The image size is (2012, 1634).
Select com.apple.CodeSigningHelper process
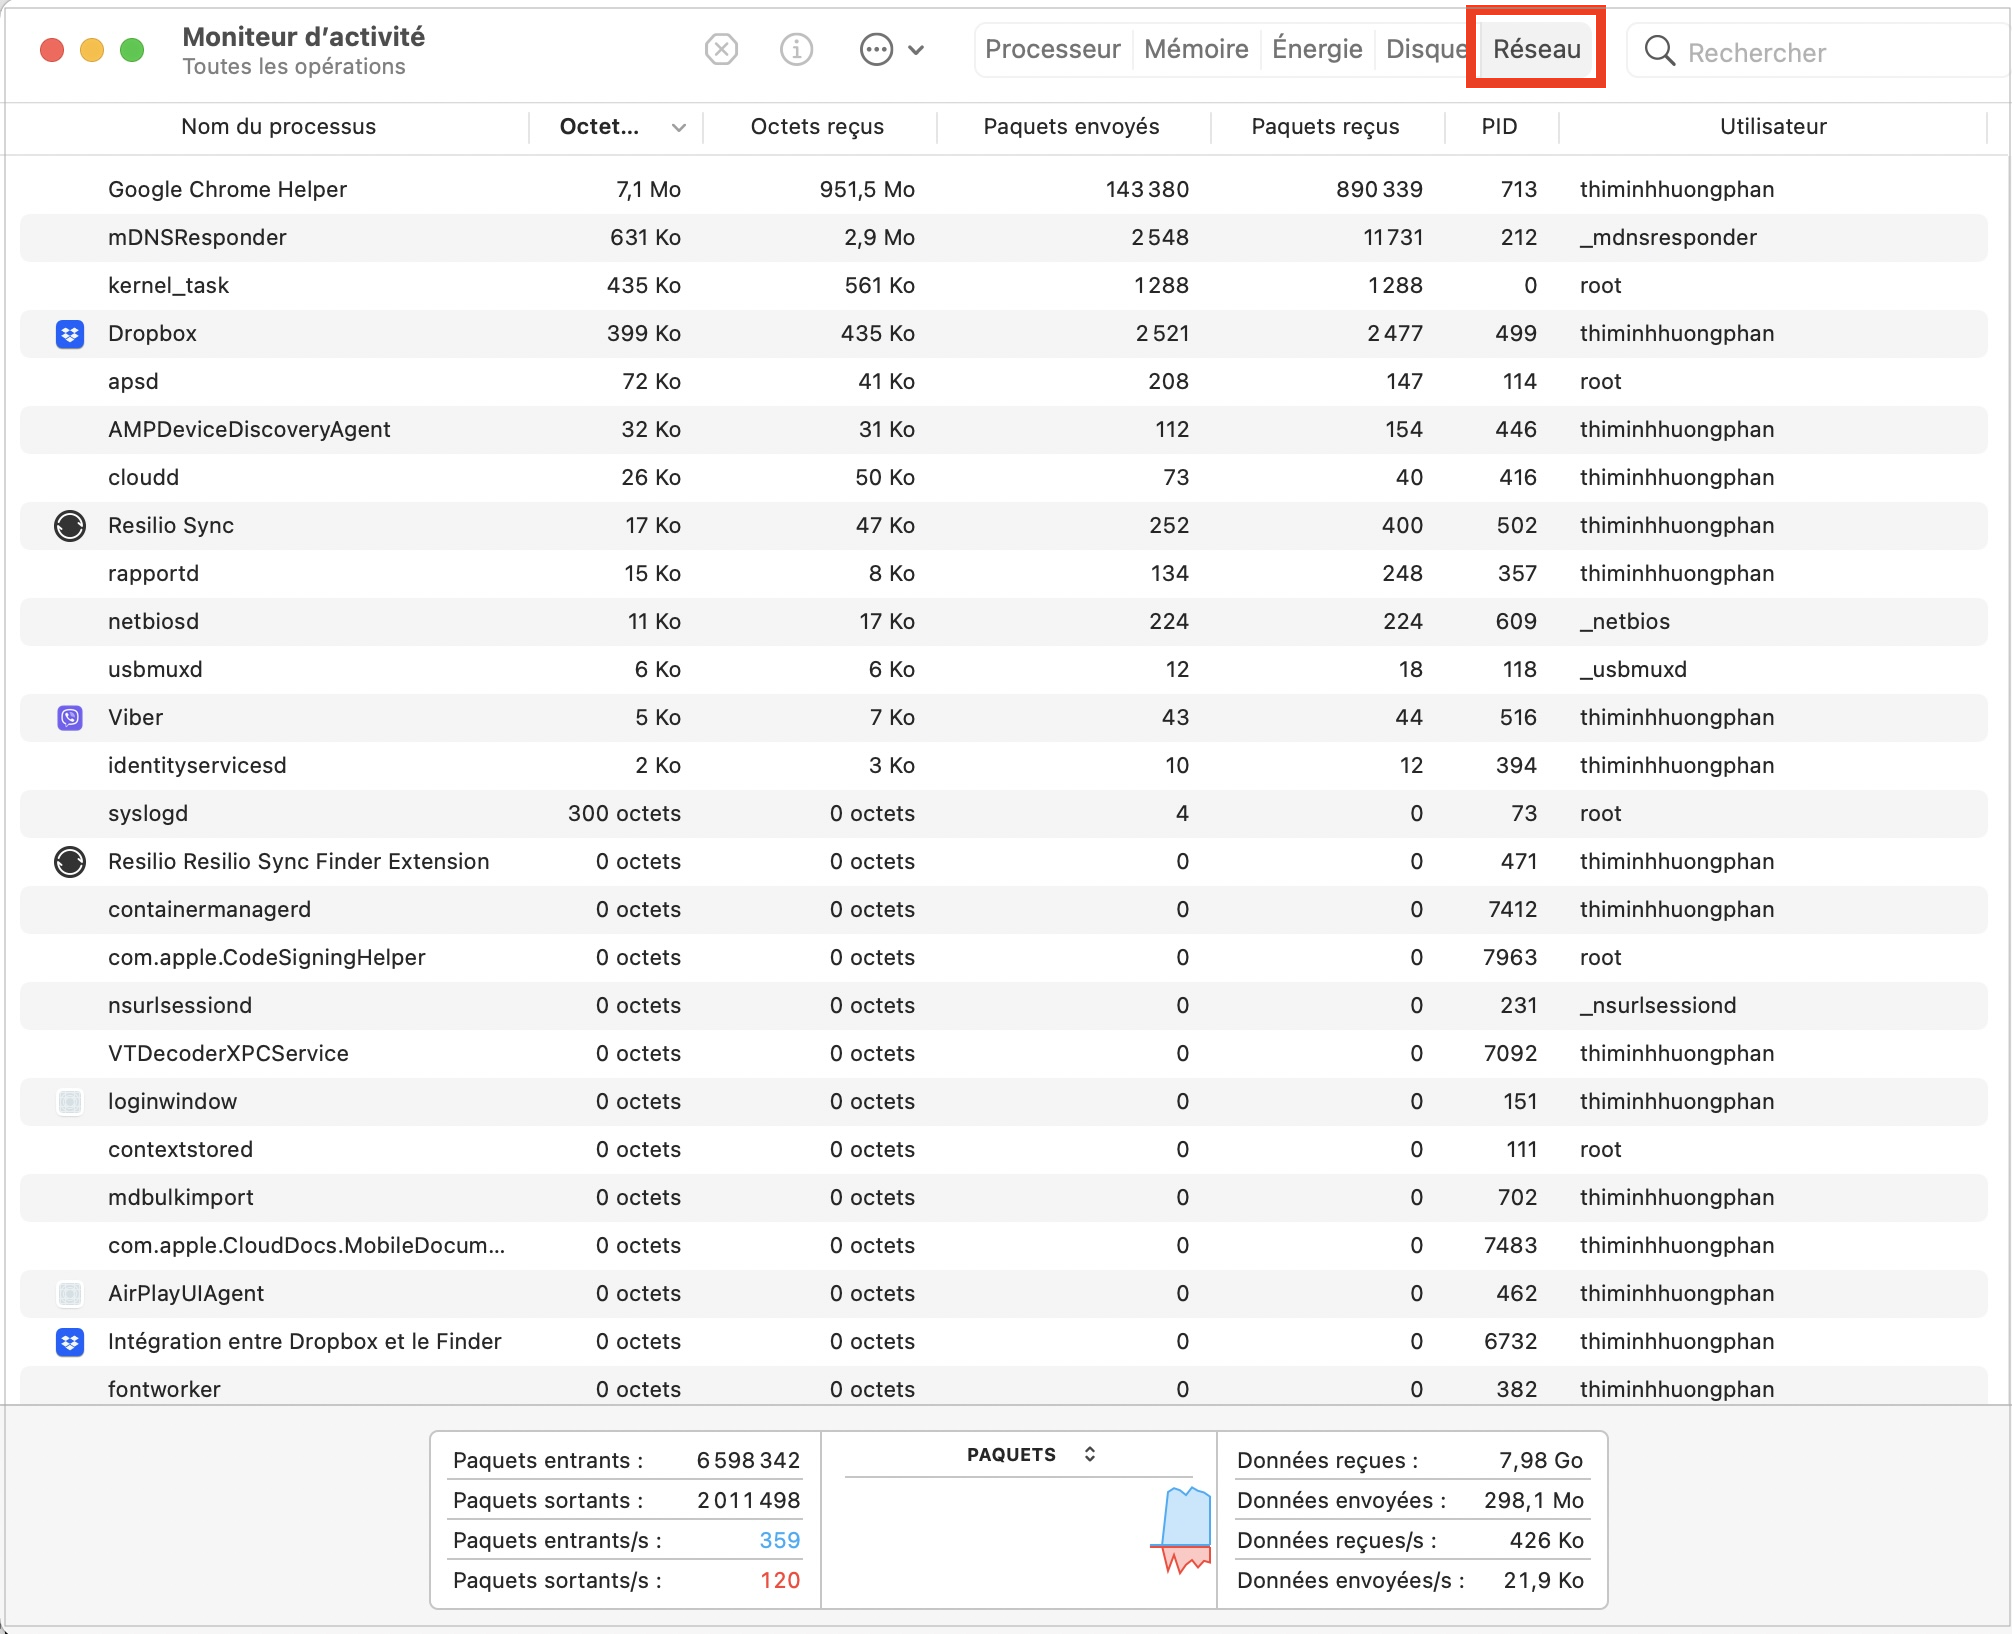tap(1003, 958)
